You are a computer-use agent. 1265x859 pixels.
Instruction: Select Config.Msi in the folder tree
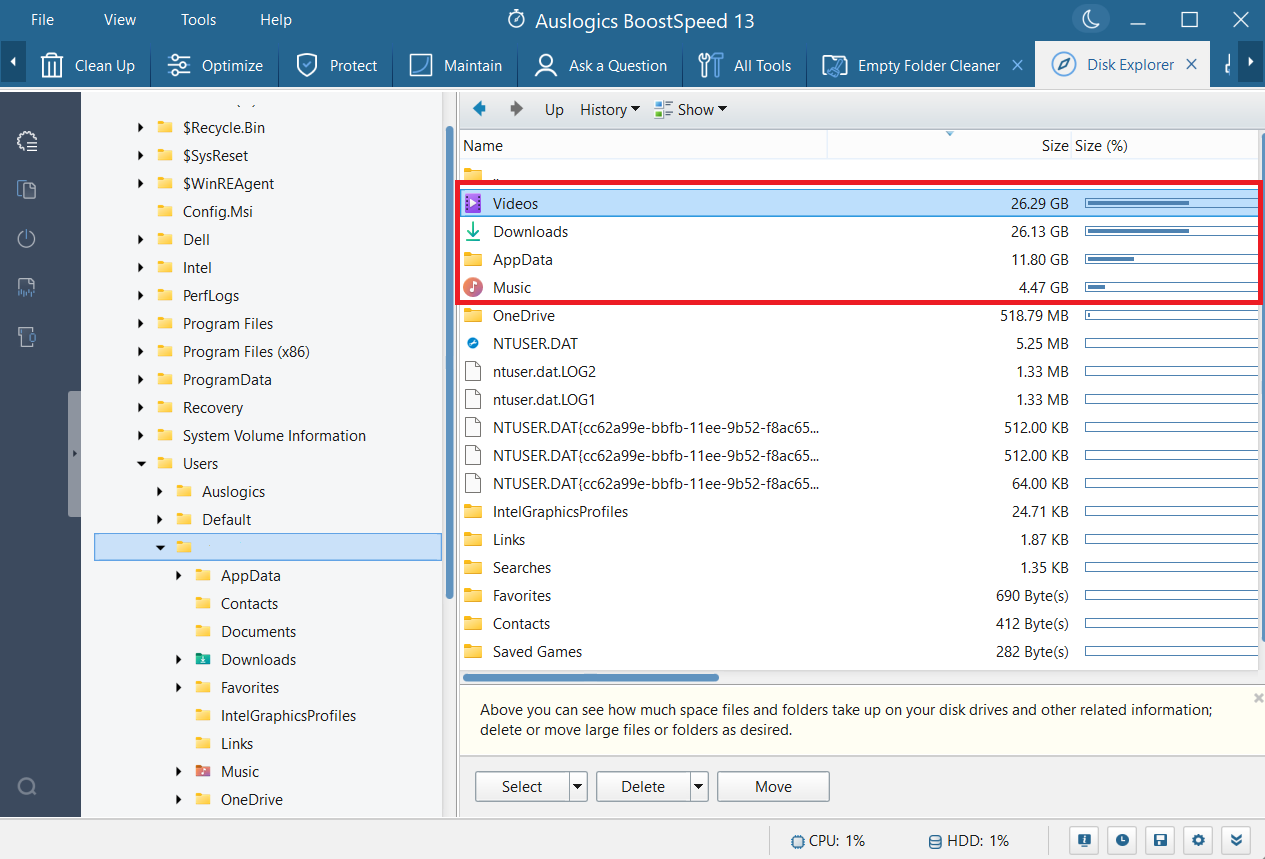click(x=218, y=212)
